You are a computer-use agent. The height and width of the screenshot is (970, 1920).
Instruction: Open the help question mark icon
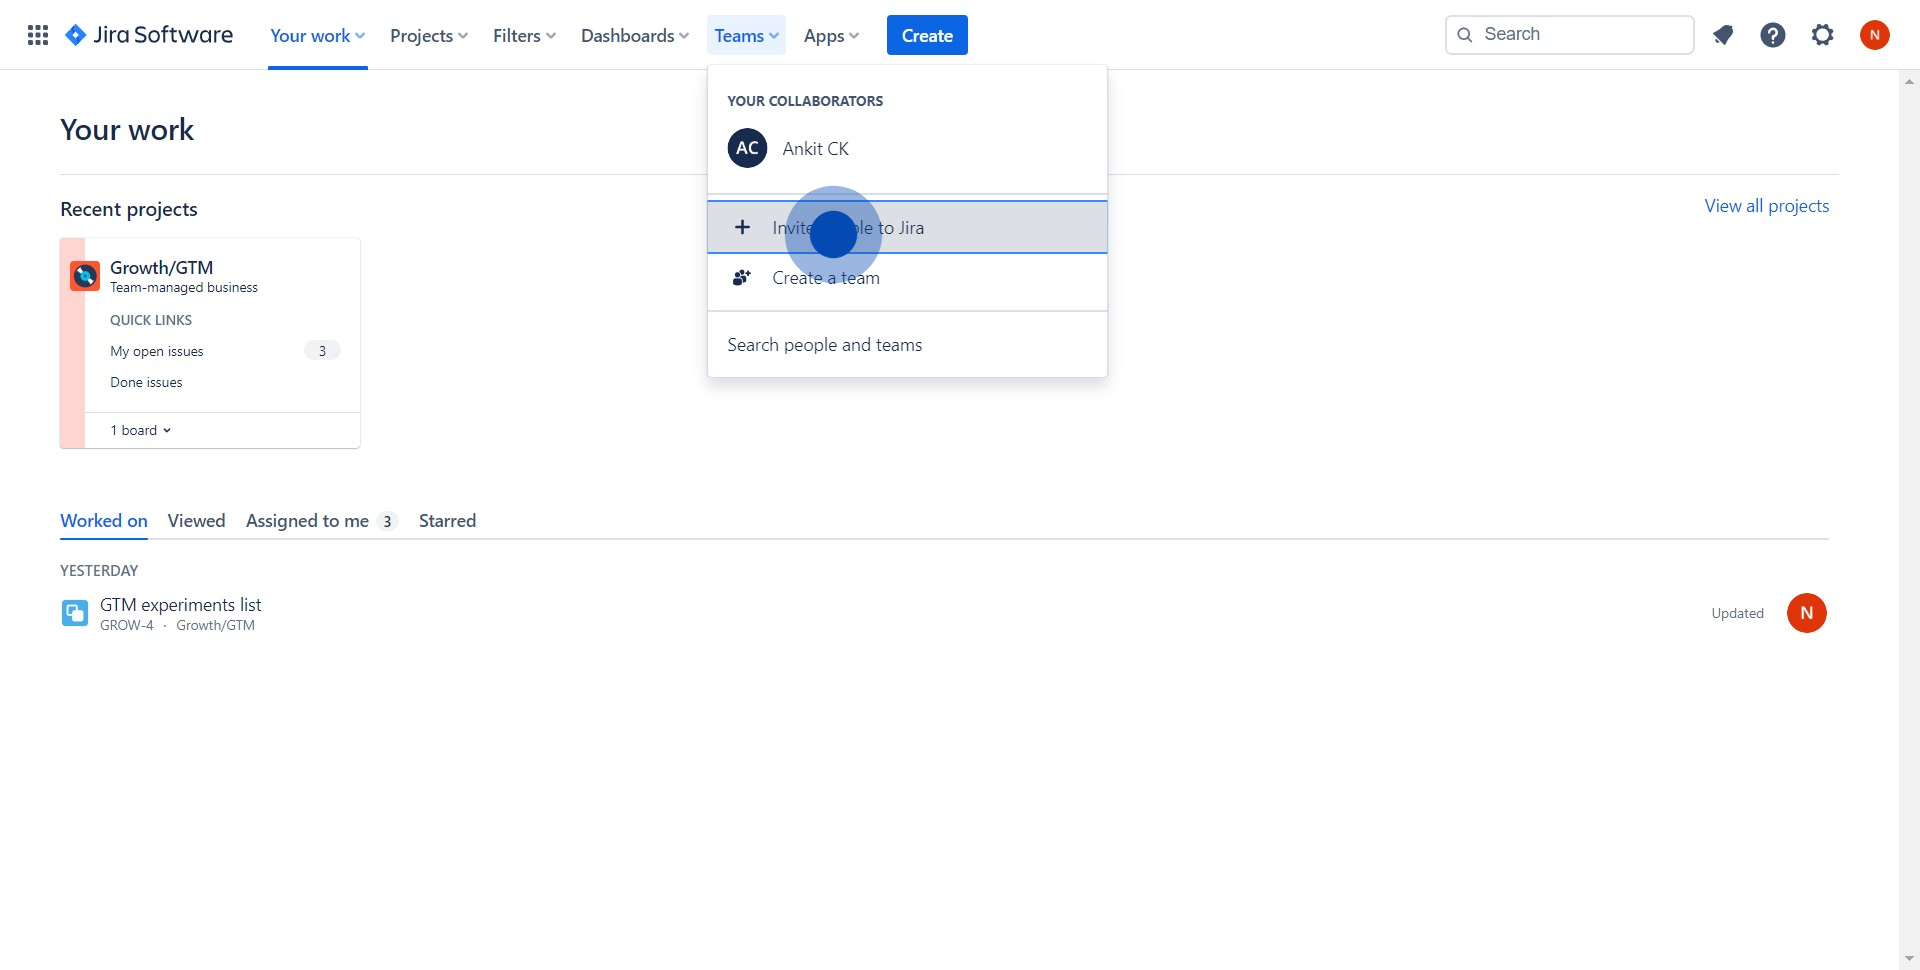pyautogui.click(x=1772, y=35)
